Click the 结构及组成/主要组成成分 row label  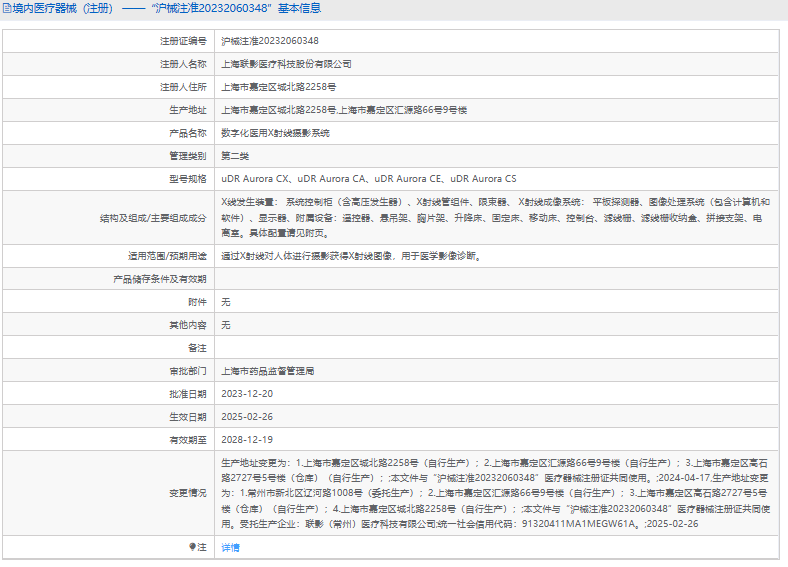click(153, 217)
